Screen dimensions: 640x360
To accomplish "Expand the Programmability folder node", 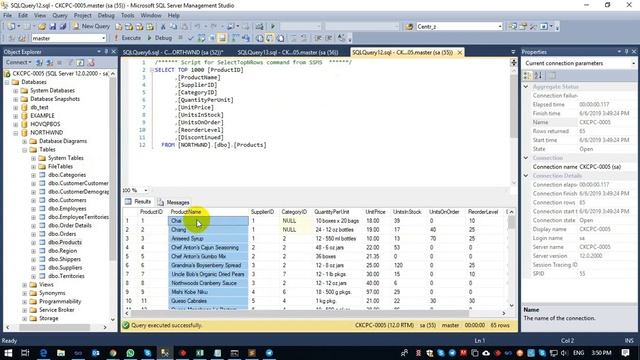I will coord(24,302).
